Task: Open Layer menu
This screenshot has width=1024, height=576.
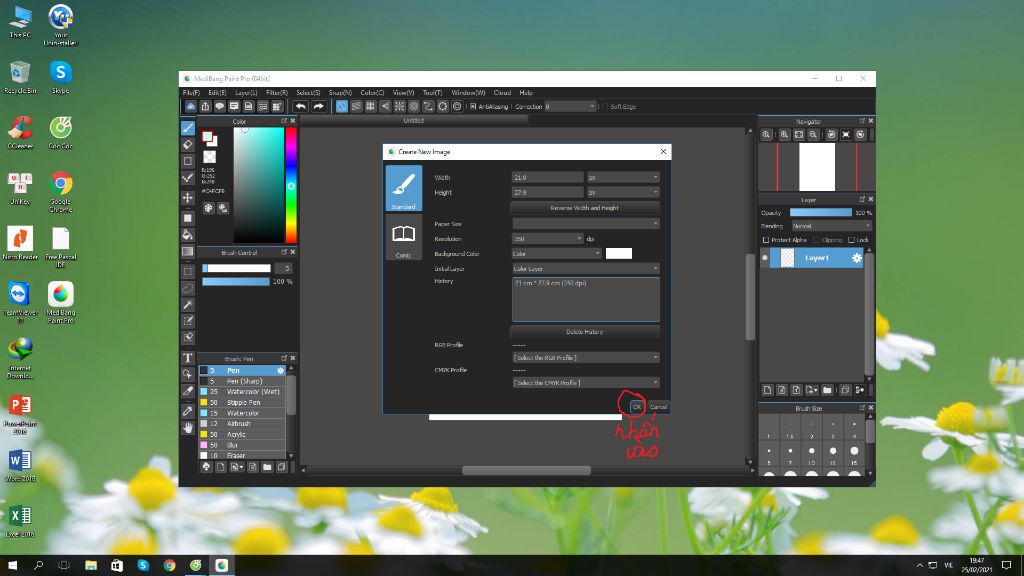Action: click(x=246, y=93)
